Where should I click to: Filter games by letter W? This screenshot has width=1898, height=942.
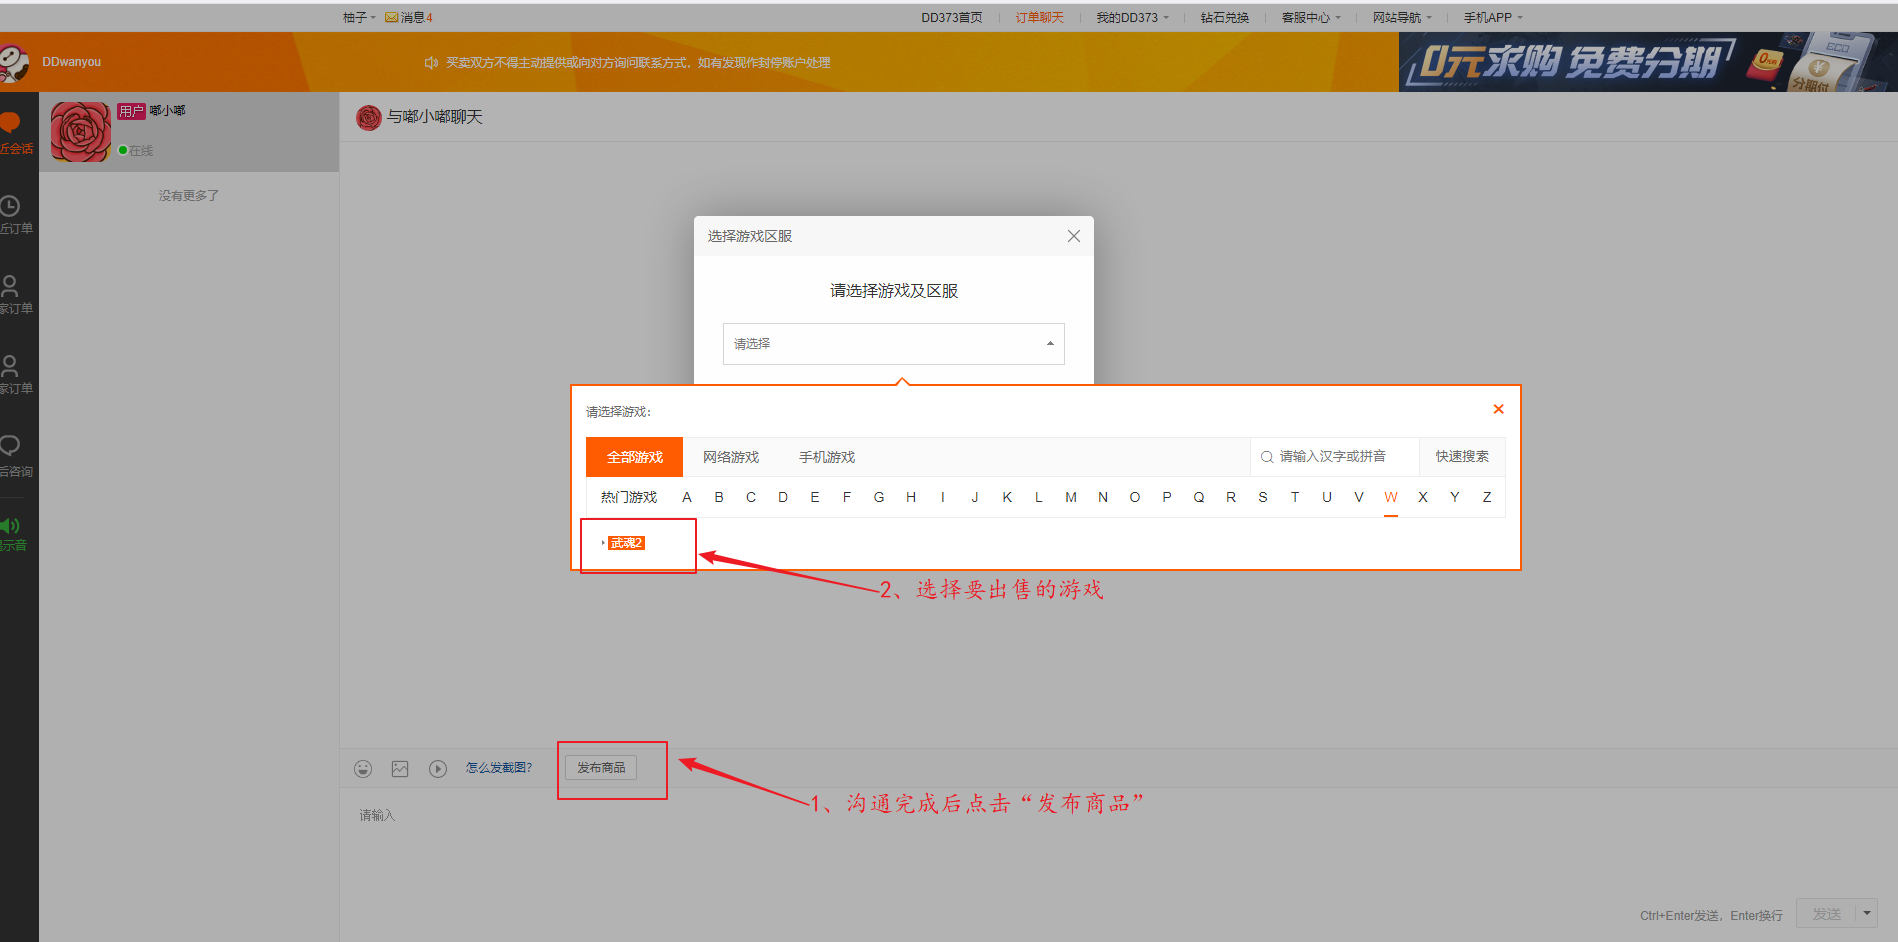tap(1391, 497)
